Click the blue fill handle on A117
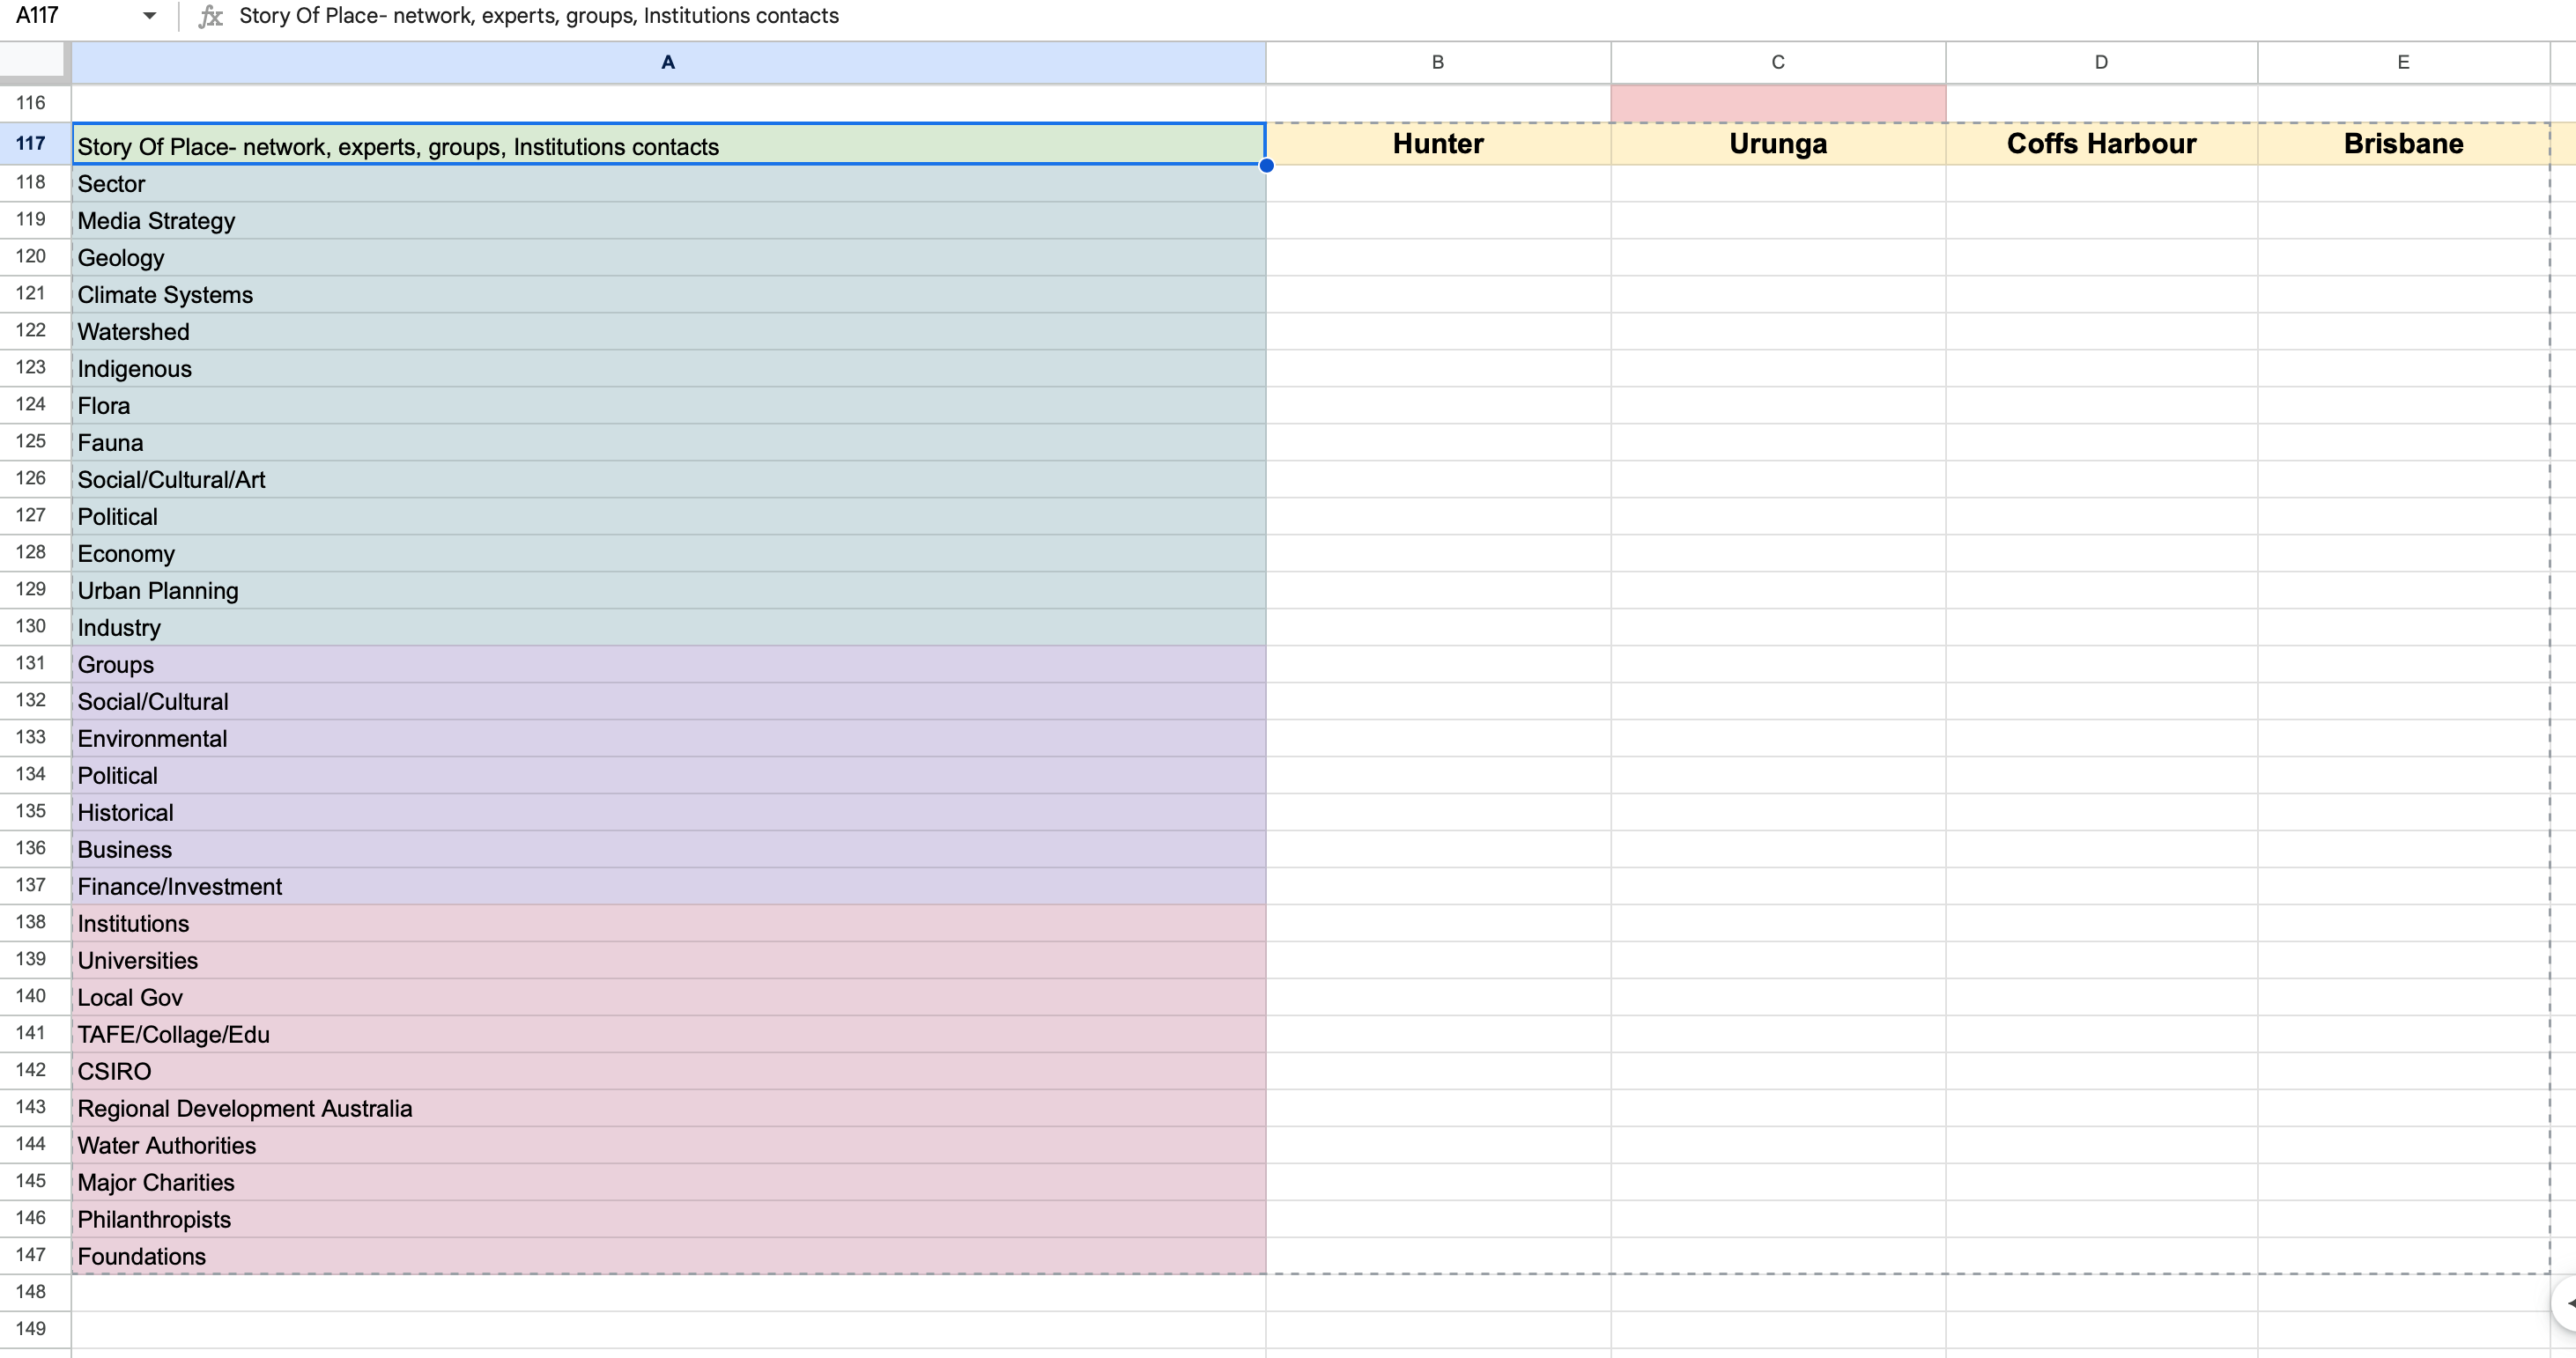The image size is (2576, 1358). 1266,166
